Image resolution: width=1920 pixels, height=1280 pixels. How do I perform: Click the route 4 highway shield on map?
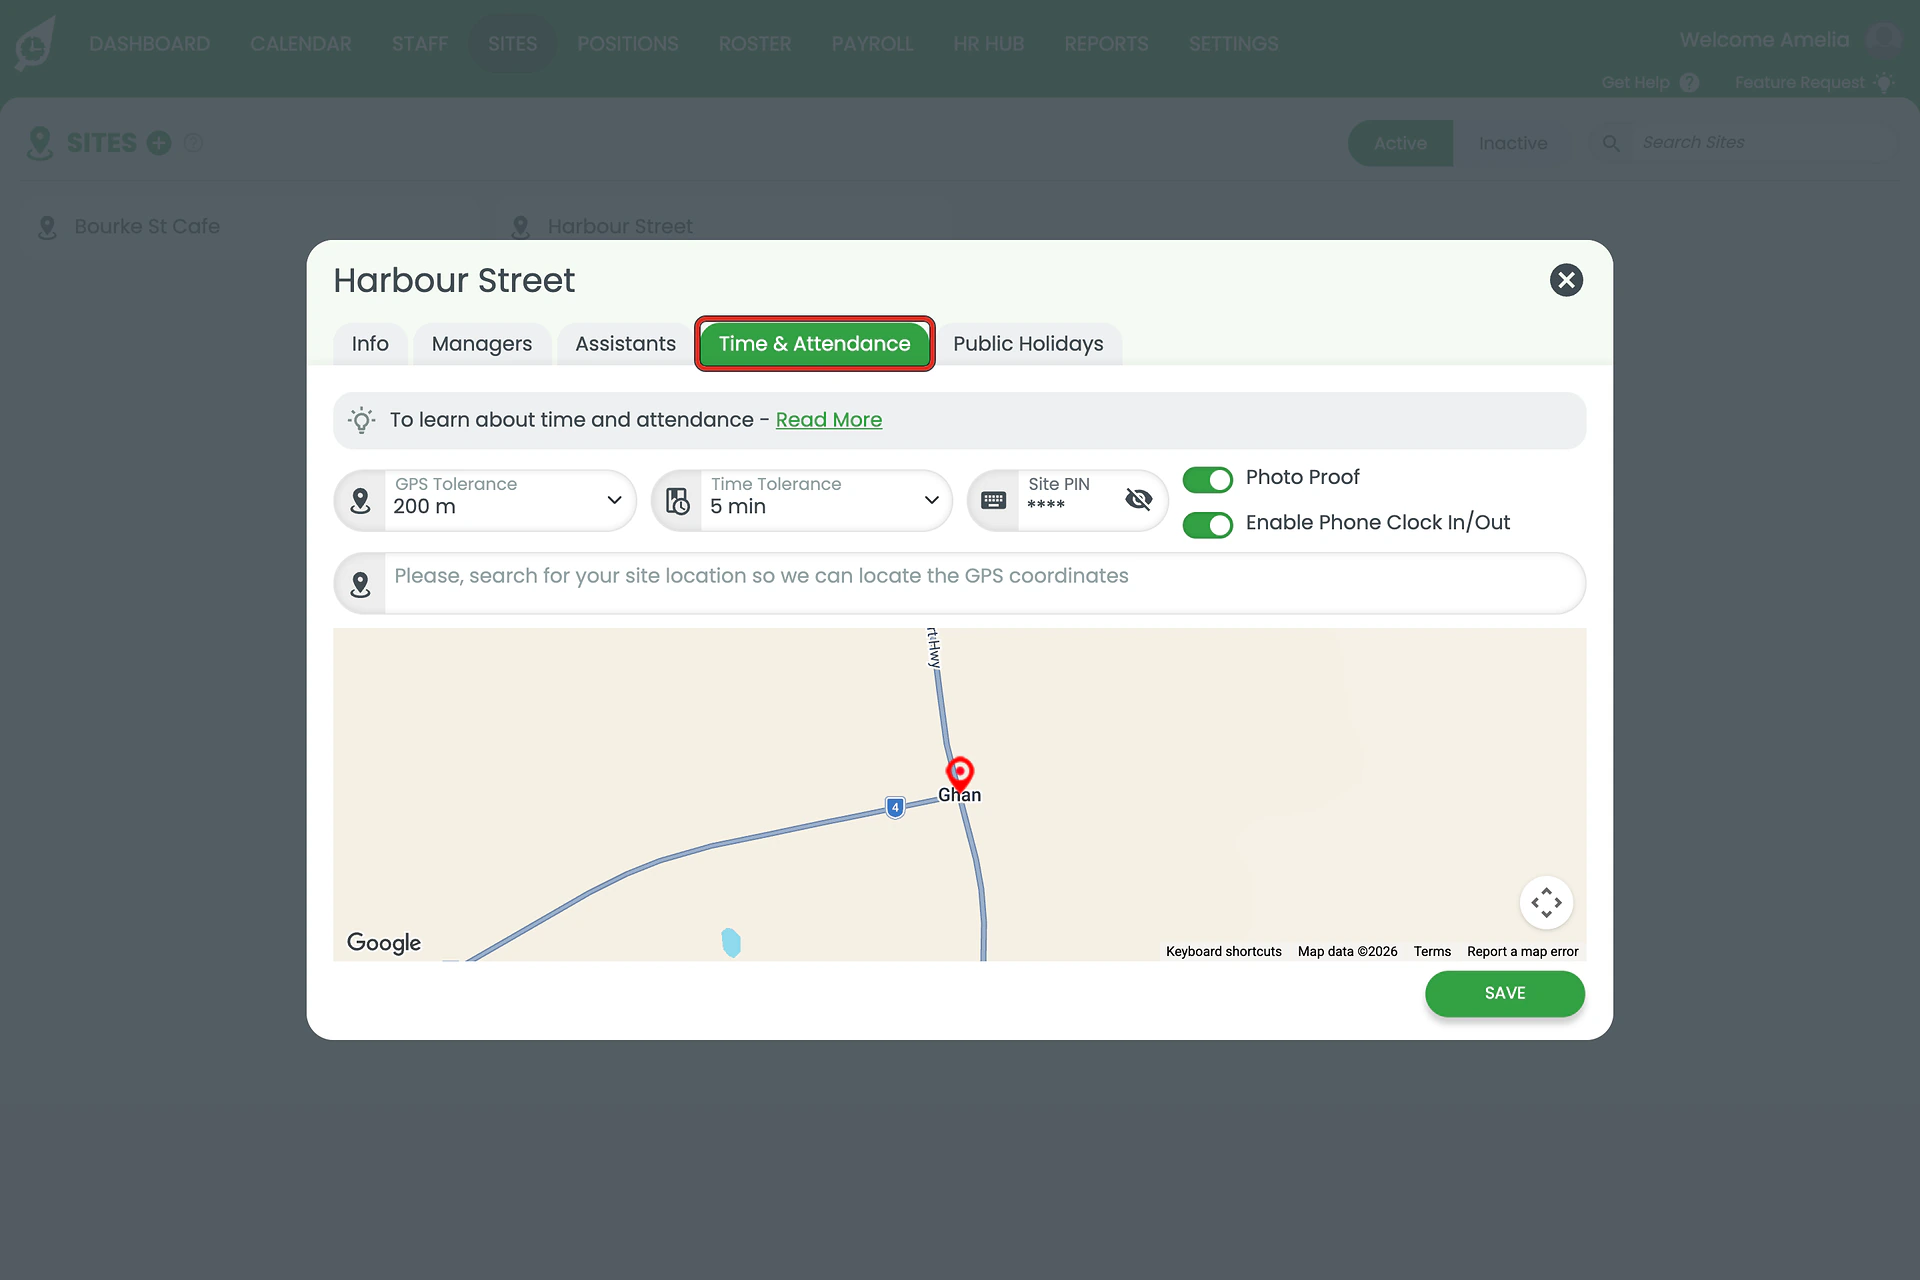[895, 807]
